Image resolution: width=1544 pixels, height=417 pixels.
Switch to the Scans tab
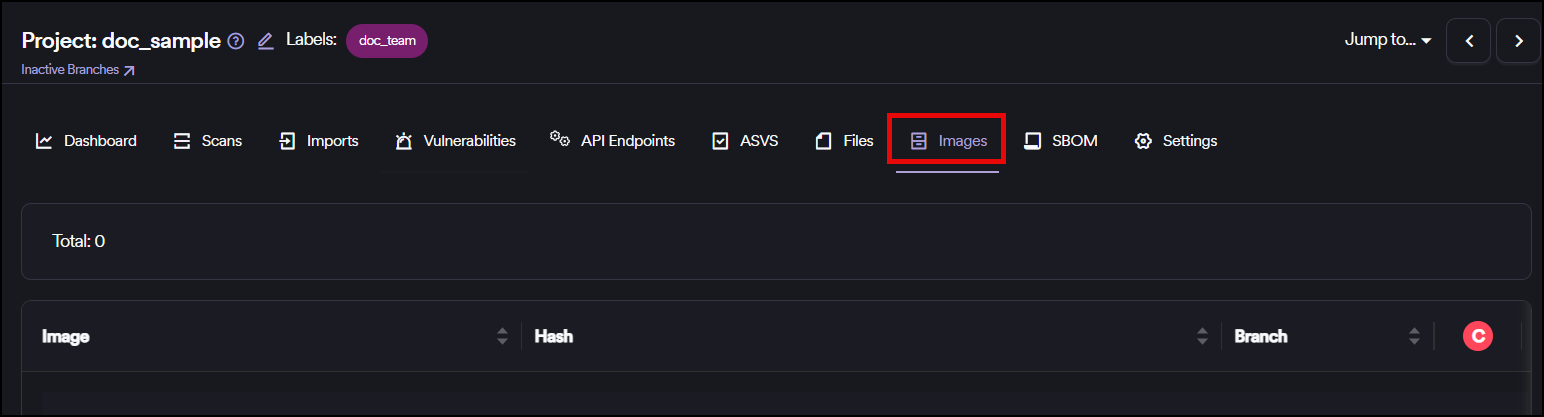(x=208, y=141)
